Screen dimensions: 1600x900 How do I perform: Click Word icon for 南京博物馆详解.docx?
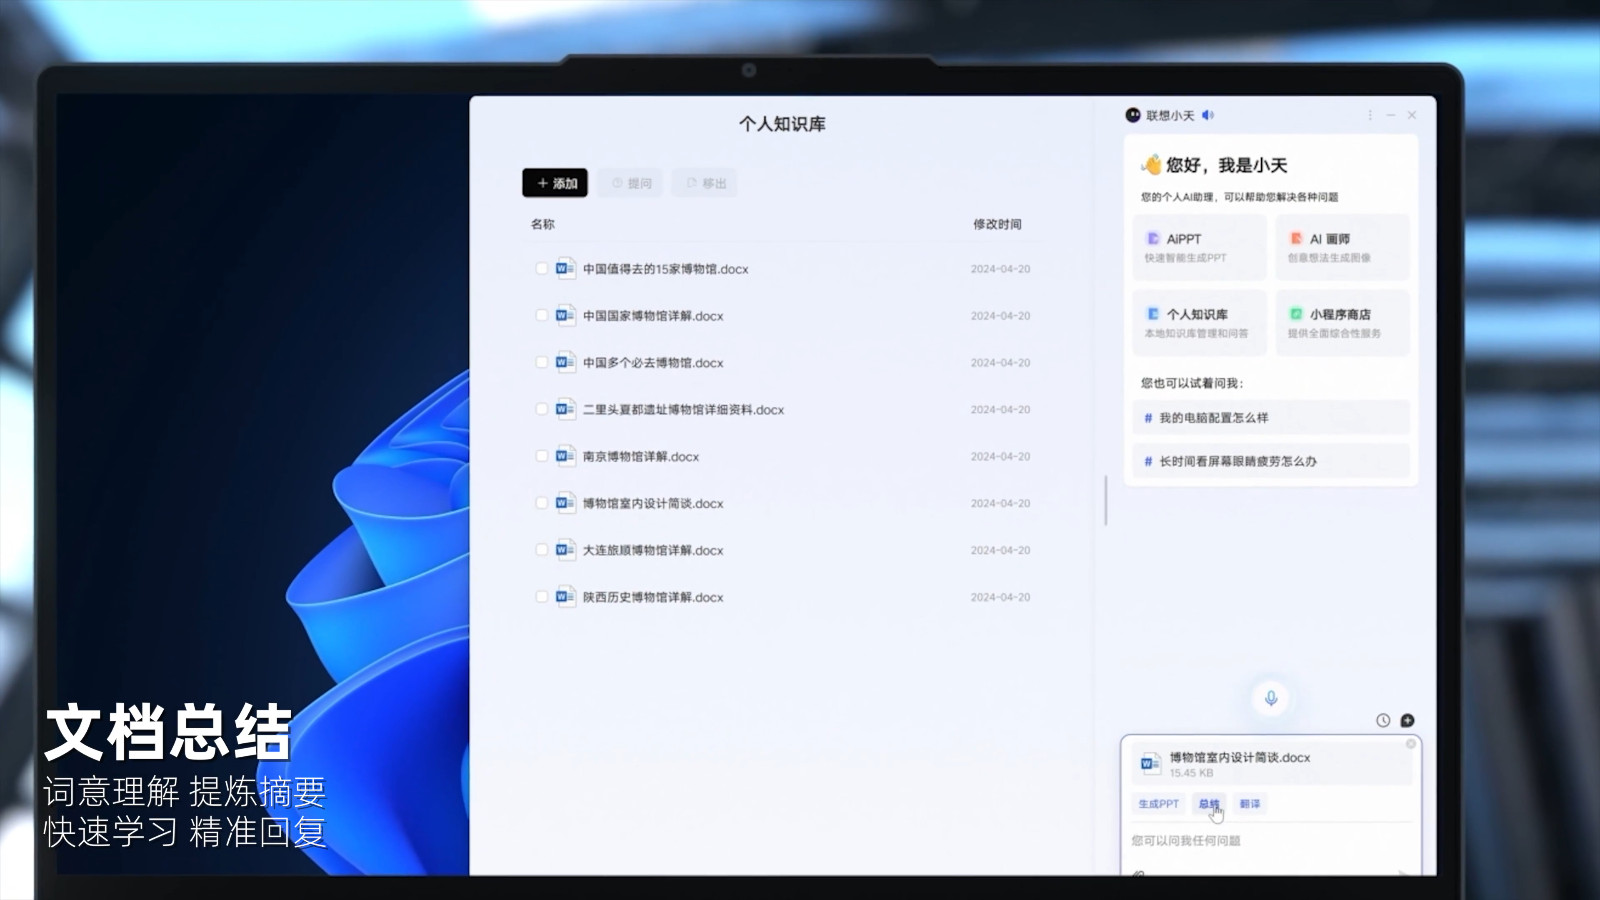tap(565, 456)
